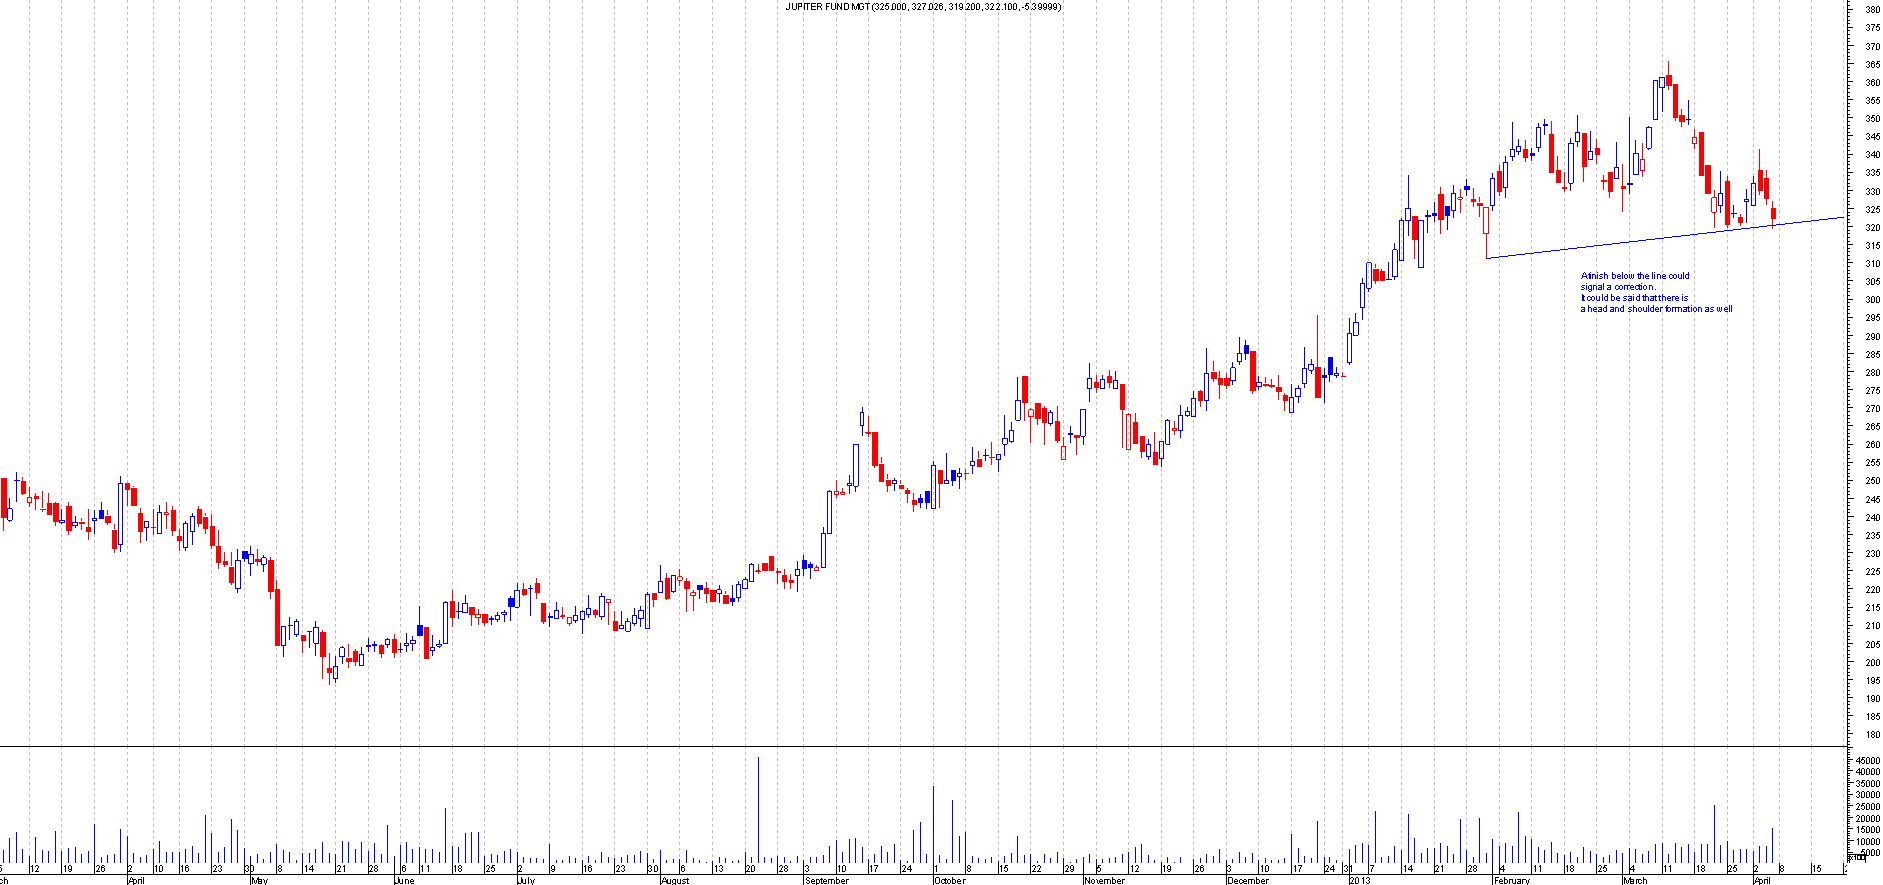
Task: Select the August month label on time axis
Action: (x=675, y=881)
